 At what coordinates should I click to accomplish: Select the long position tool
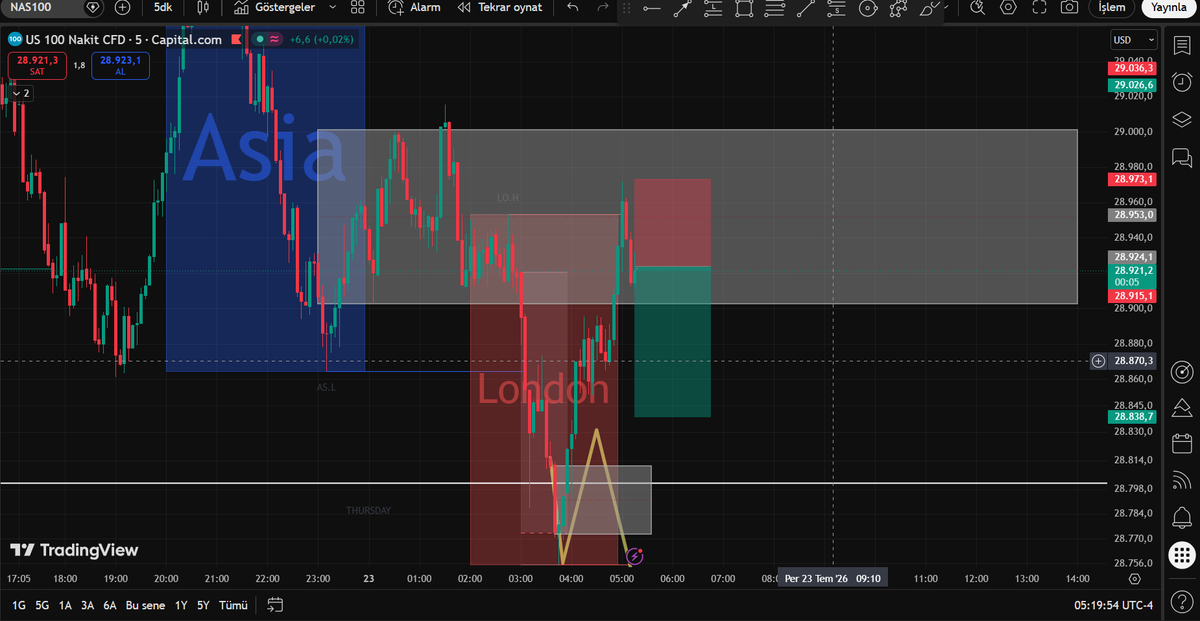point(713,8)
